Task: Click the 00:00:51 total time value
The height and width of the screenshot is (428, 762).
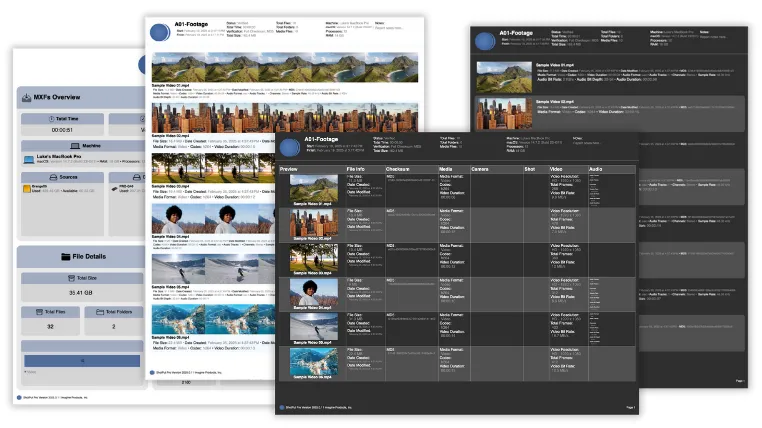Action: 62,130
